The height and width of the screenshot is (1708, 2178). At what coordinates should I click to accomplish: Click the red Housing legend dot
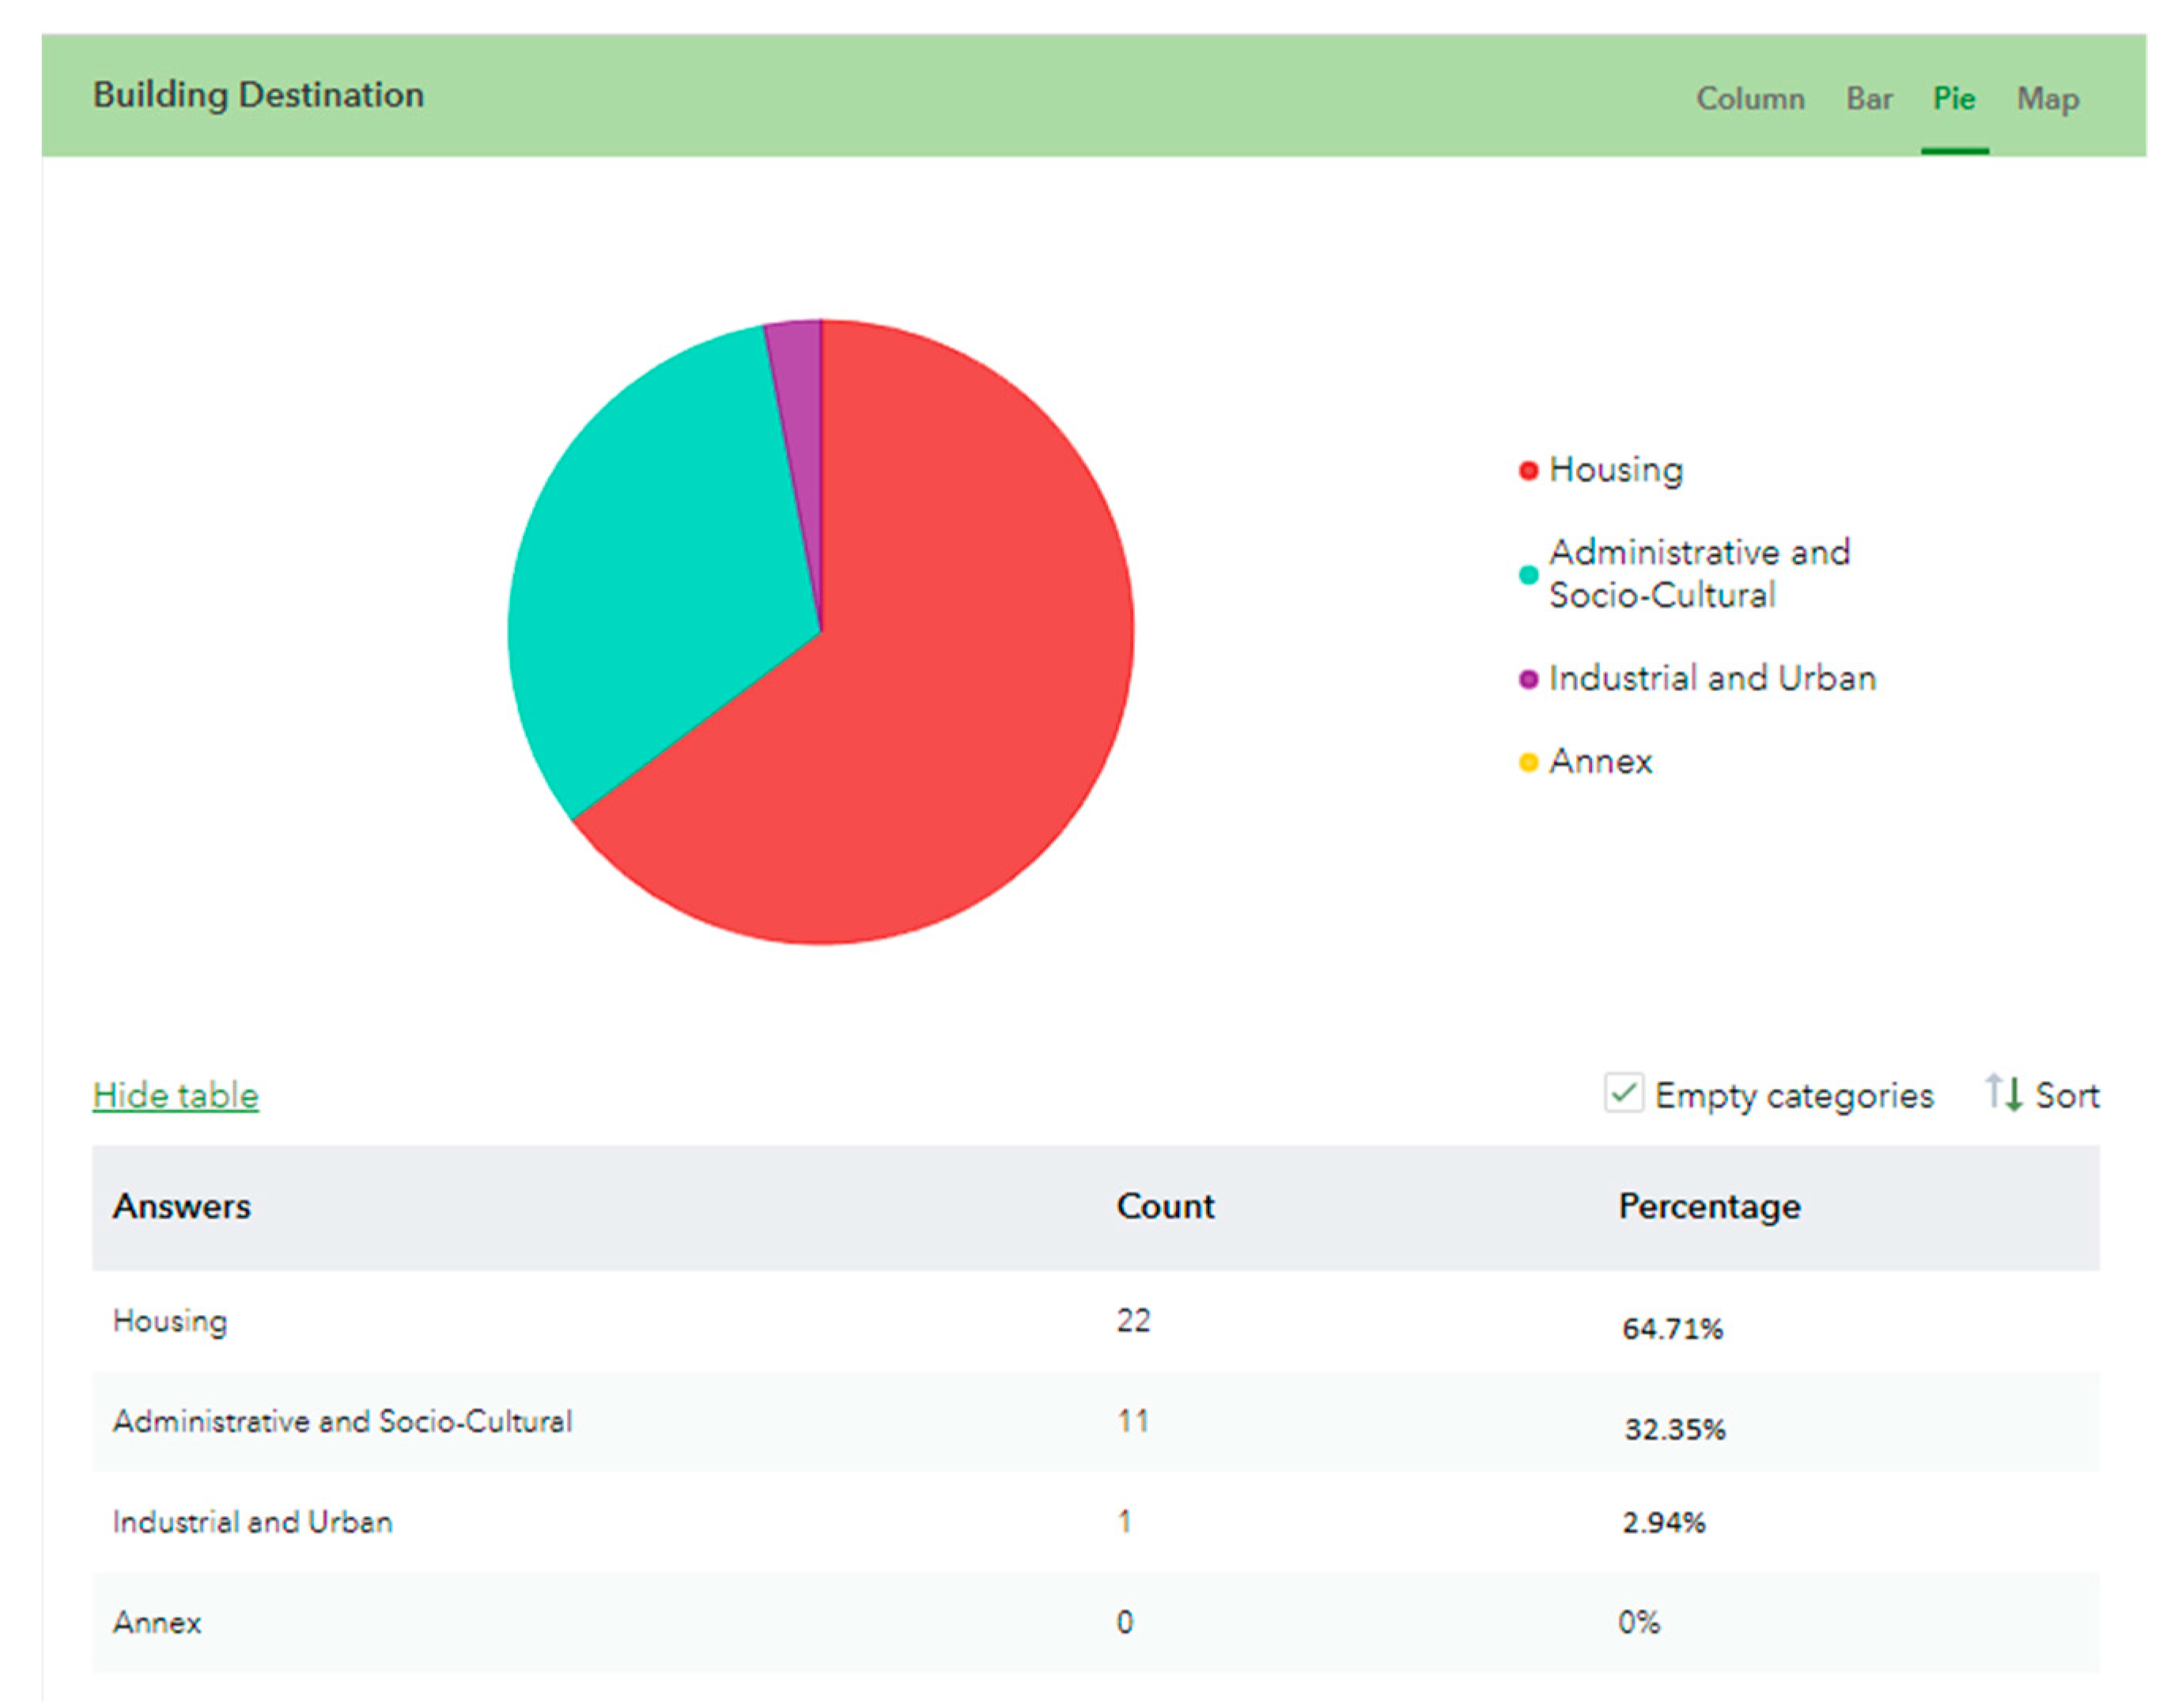(x=1527, y=471)
